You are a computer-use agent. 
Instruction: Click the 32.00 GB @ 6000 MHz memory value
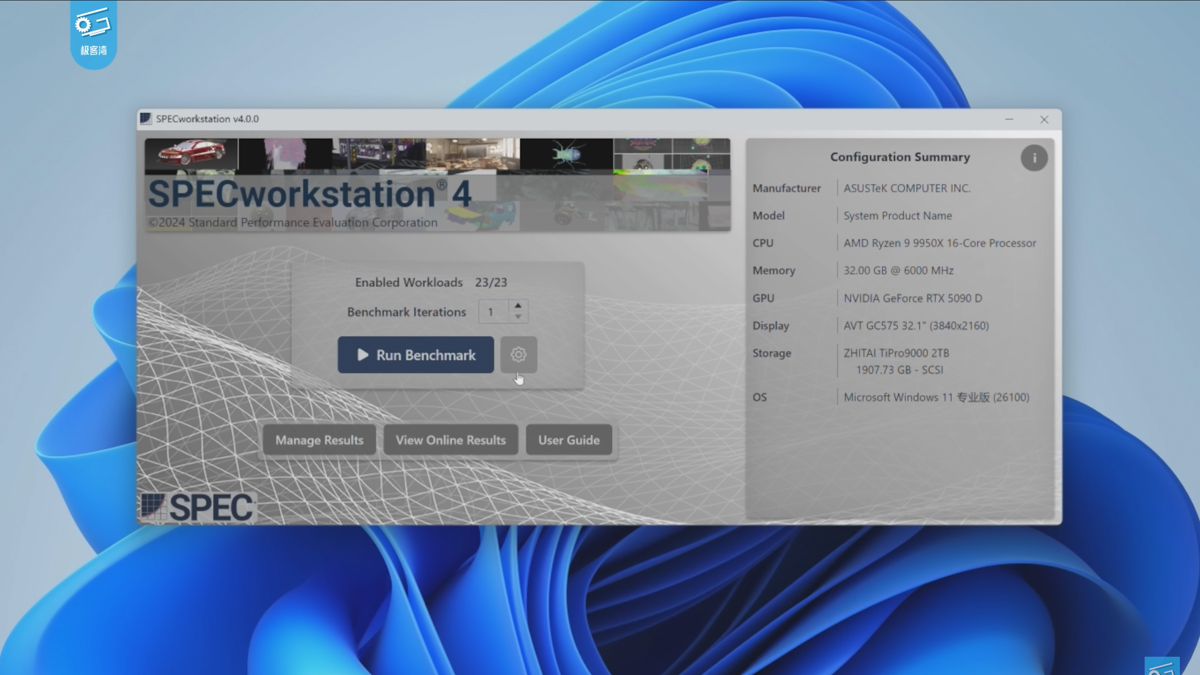click(899, 270)
